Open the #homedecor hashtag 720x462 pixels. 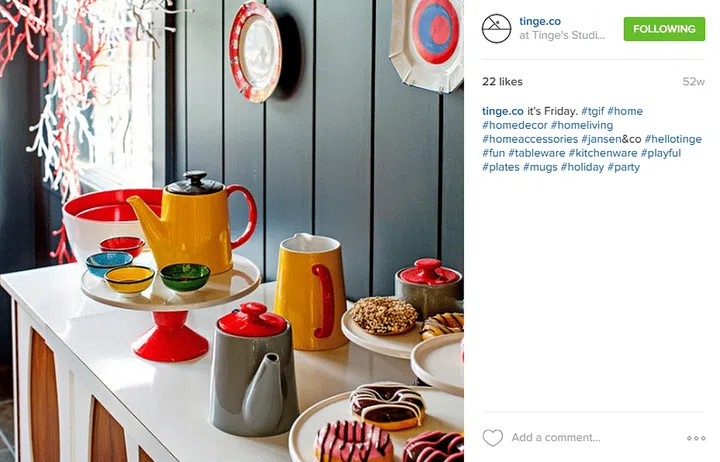tap(515, 125)
